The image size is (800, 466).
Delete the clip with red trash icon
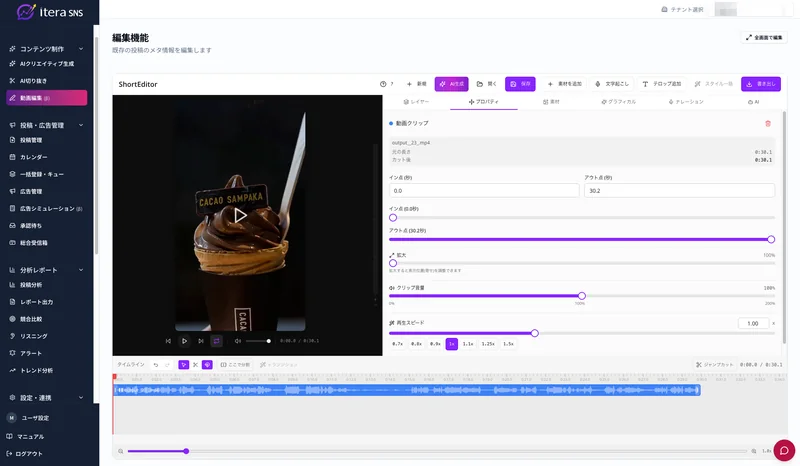coord(768,124)
